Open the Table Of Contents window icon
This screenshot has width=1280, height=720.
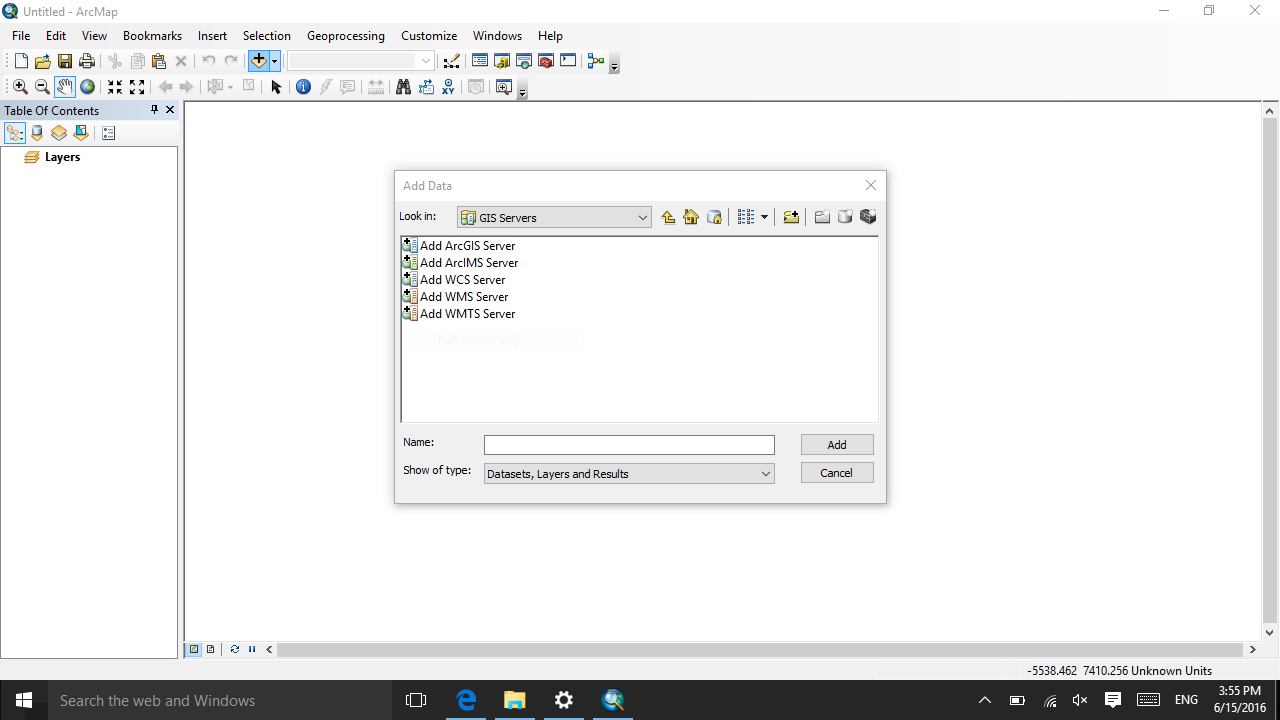(480, 61)
